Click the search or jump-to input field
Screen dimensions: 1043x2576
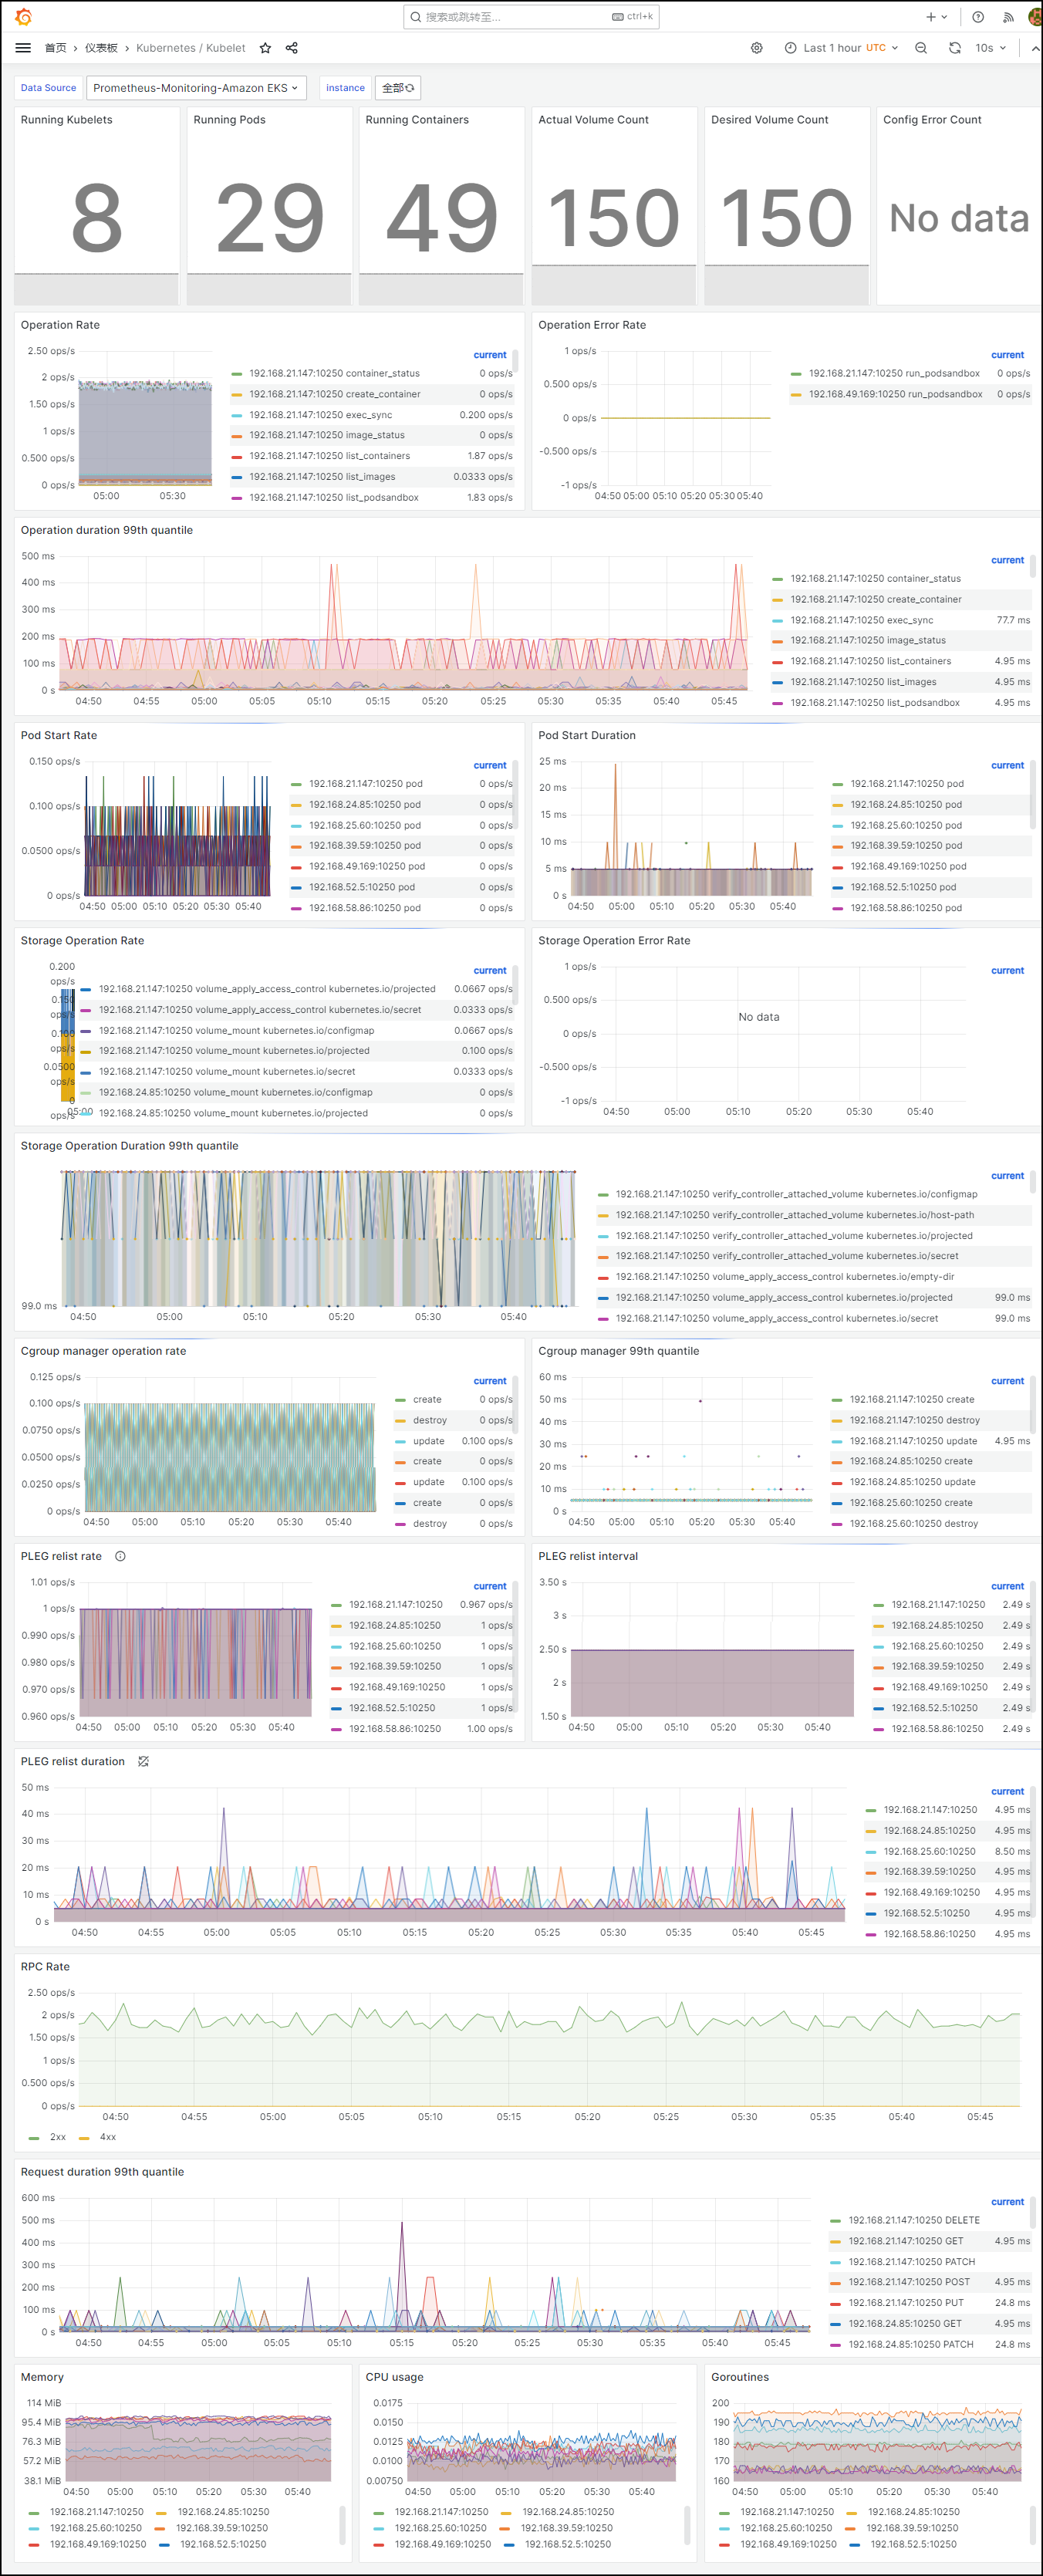(531, 17)
